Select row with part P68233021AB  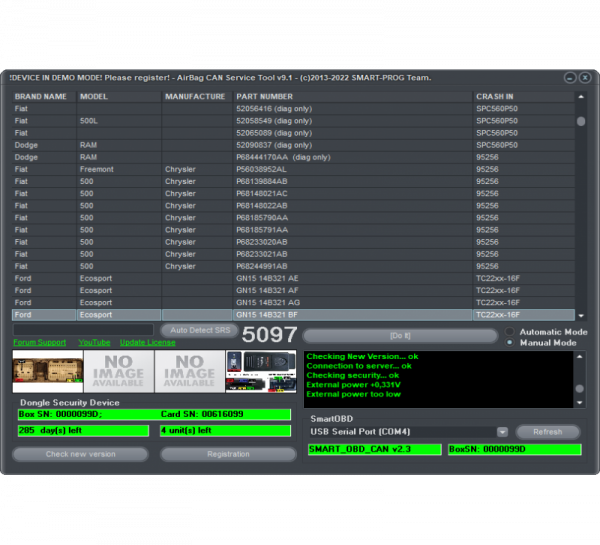tap(293, 254)
